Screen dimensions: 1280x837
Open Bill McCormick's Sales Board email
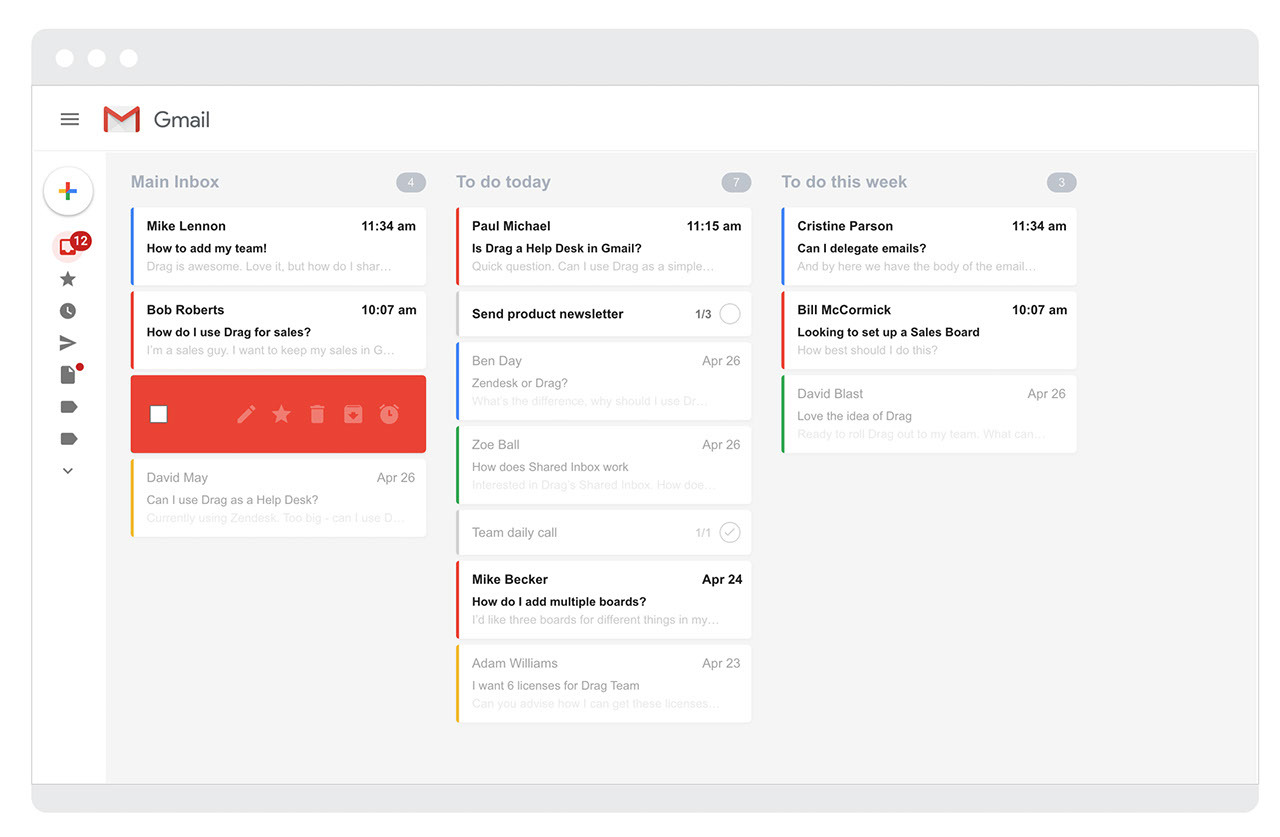(929, 330)
